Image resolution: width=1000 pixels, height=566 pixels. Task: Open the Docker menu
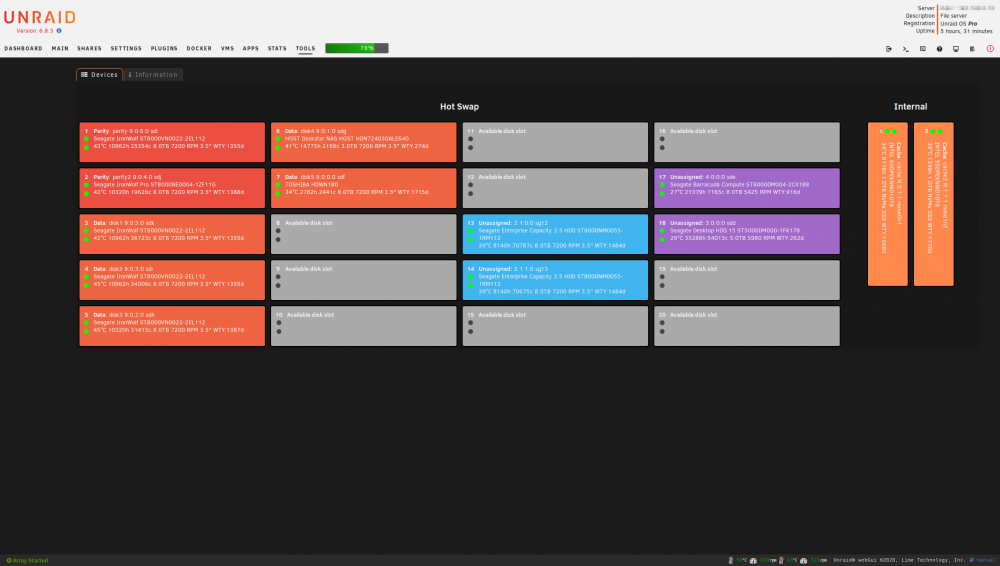[199, 48]
